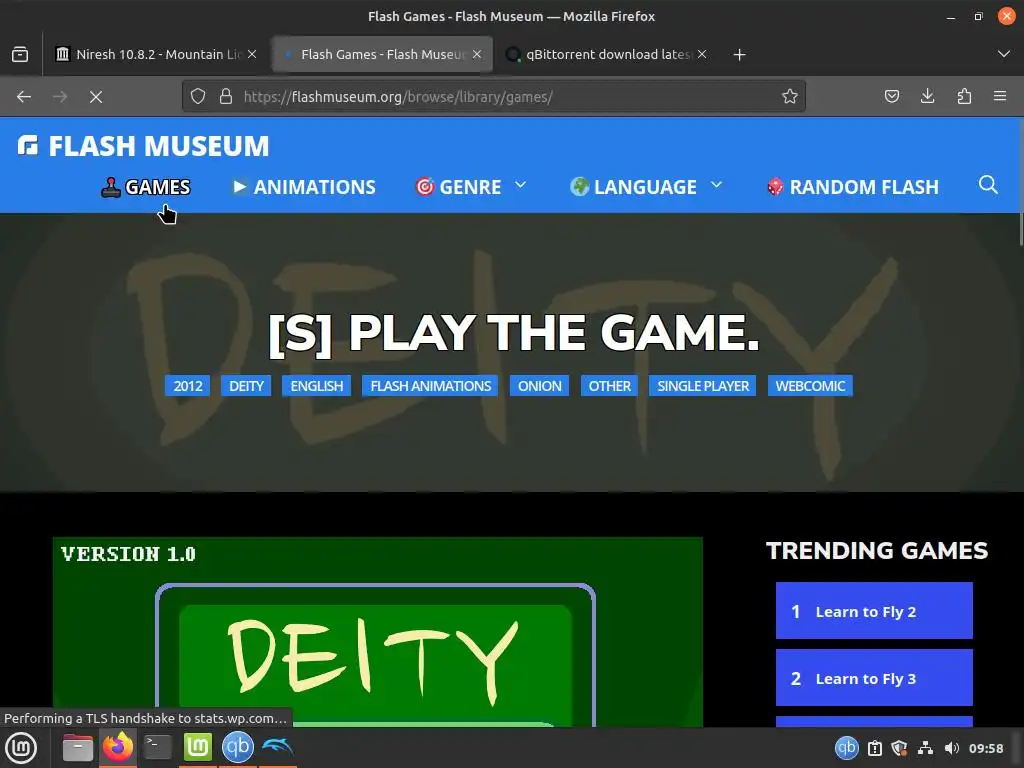Screen dimensions: 1024x768
Task: Click the FLASH MUSEUM site title
Action: (x=159, y=146)
